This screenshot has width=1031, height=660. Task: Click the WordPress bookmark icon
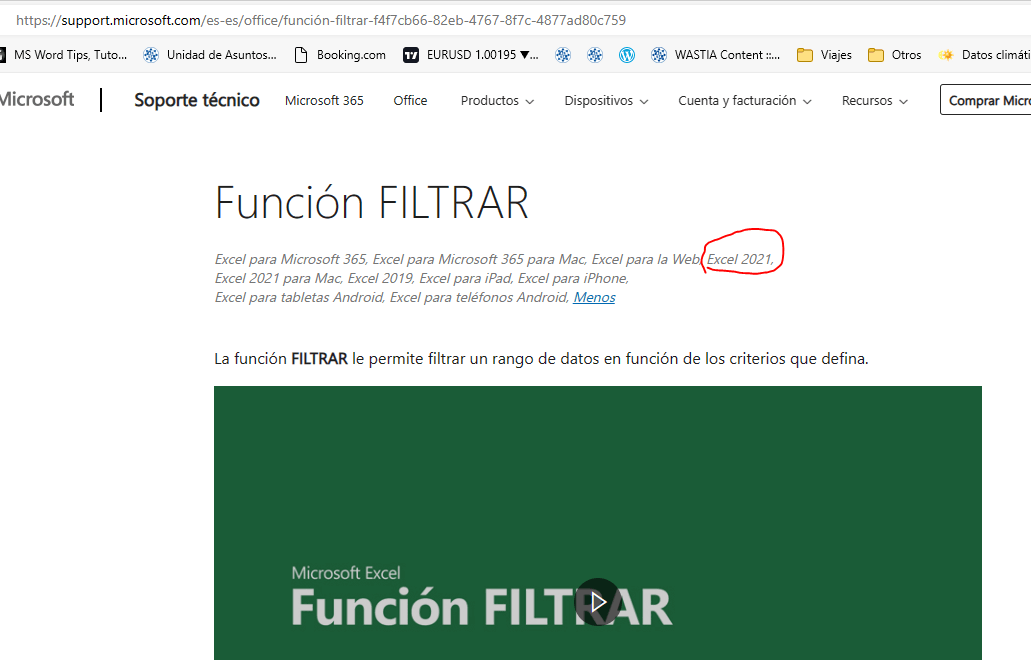tap(627, 55)
